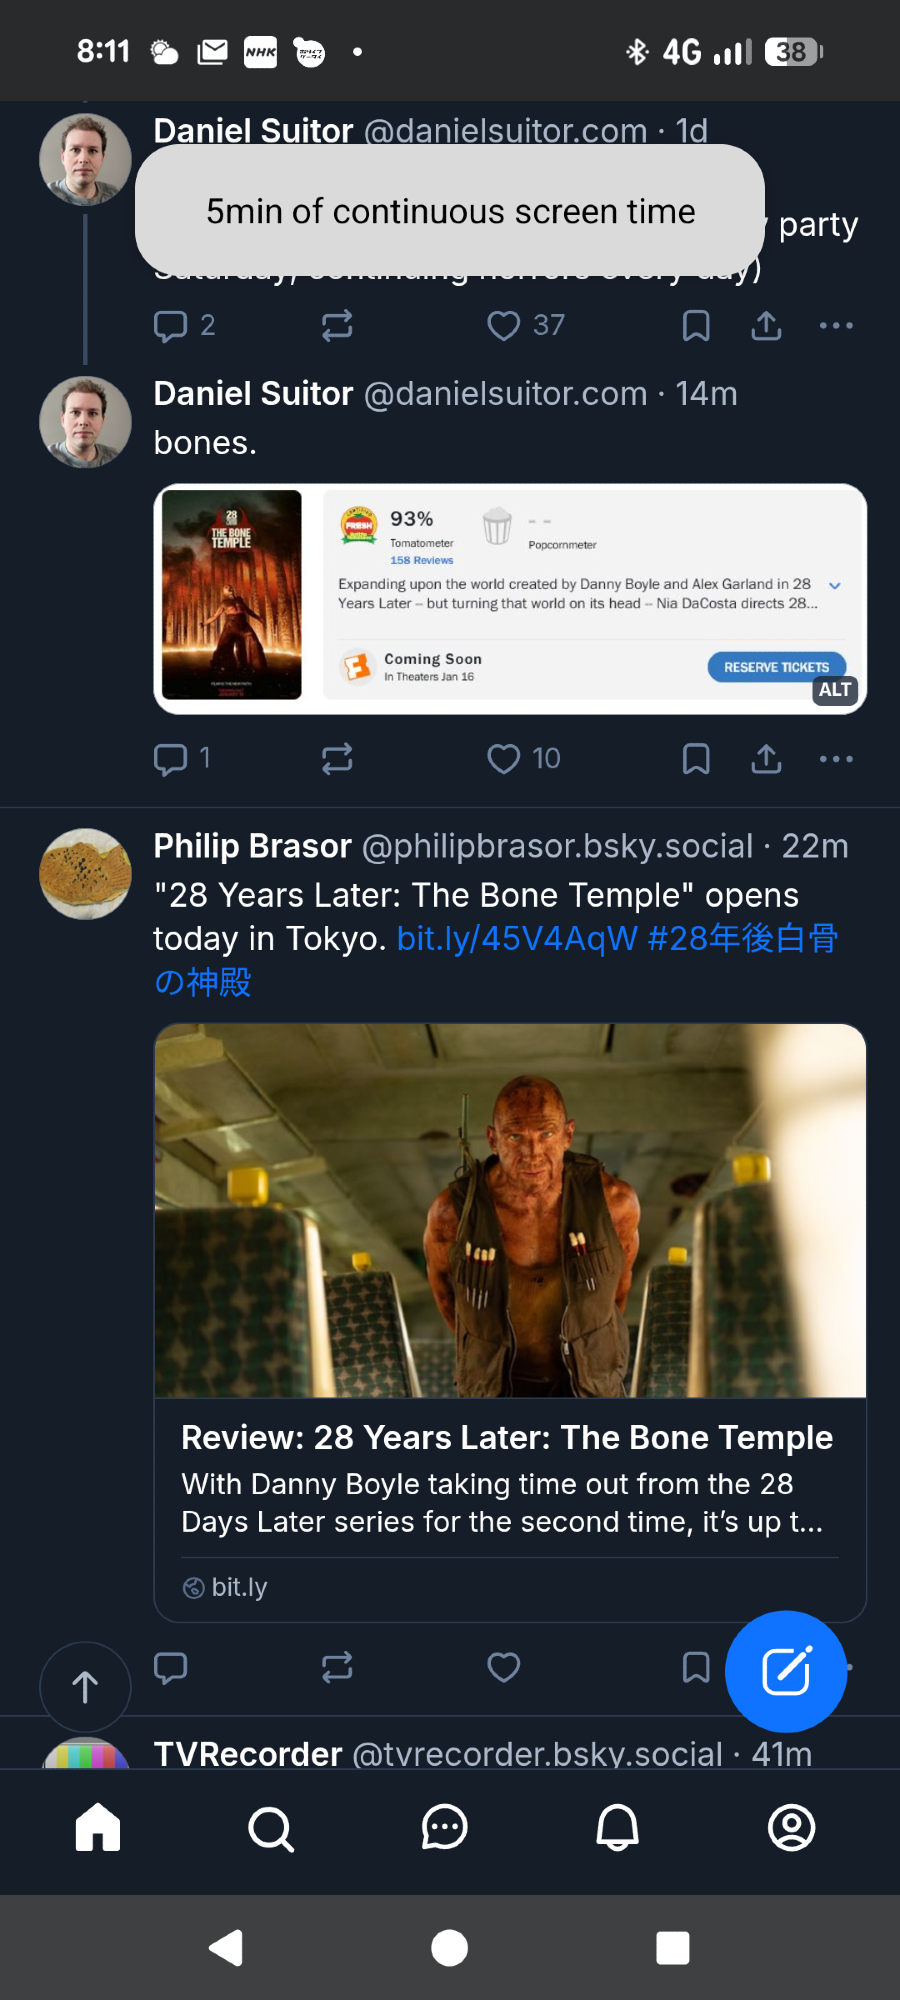Screen dimensions: 900x2000
Task: Go to the Home feed tab
Action: [98, 1829]
